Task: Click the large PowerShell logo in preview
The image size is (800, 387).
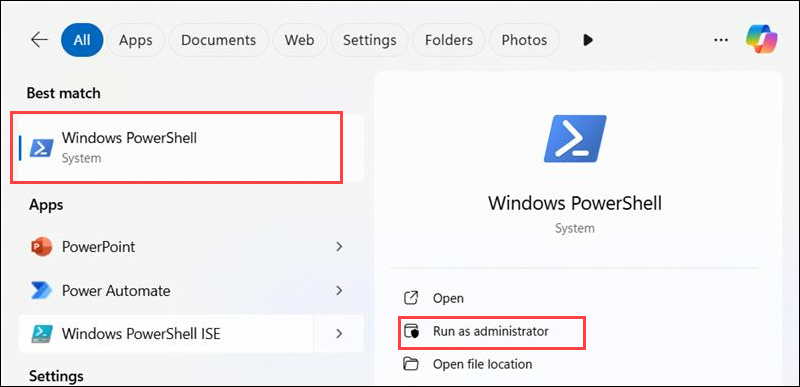Action: coord(574,139)
